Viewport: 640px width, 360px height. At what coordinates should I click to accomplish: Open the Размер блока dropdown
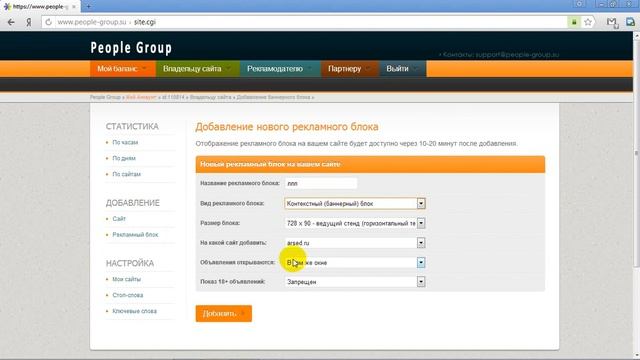pyautogui.click(x=355, y=223)
